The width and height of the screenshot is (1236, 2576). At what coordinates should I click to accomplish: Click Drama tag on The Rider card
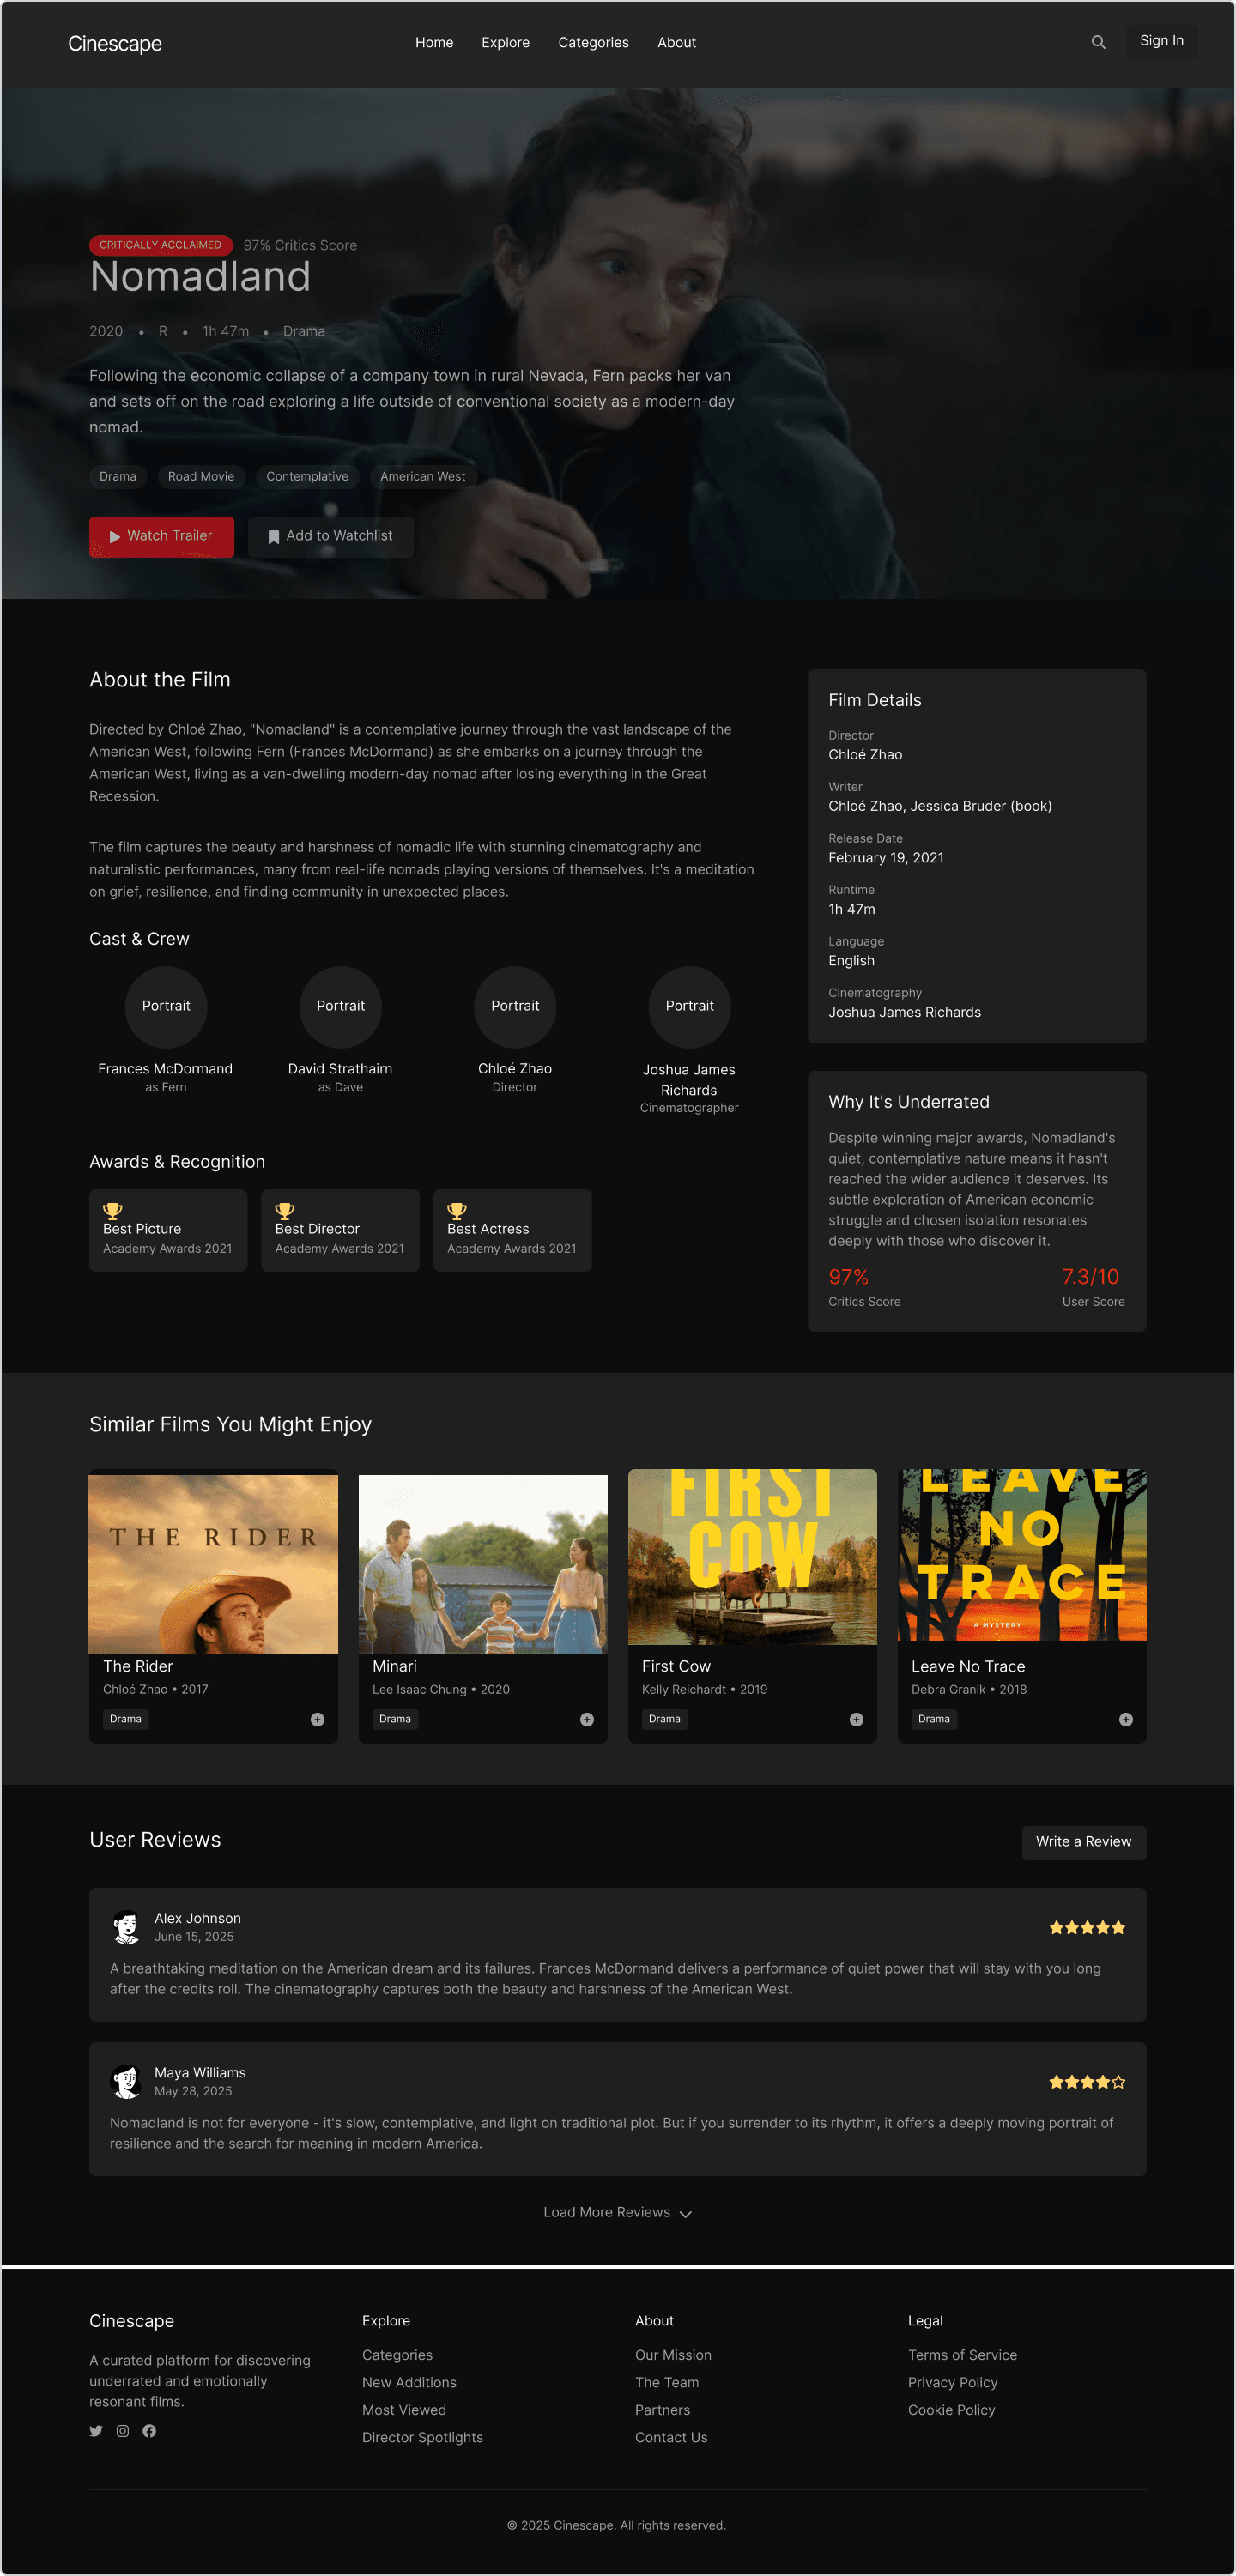point(126,1719)
